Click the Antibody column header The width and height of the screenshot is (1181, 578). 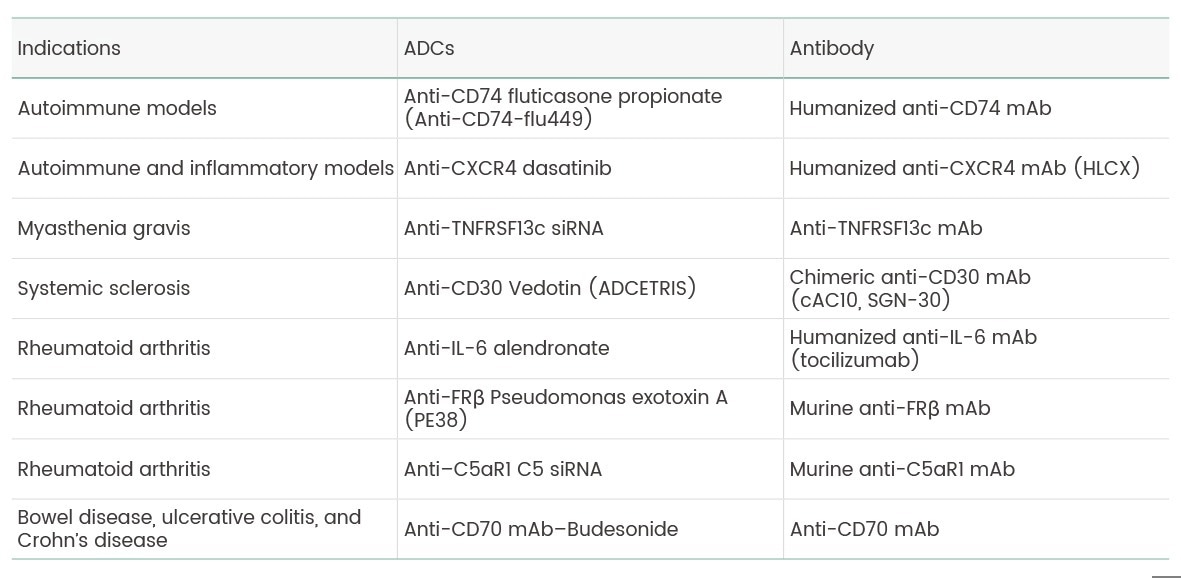831,48
